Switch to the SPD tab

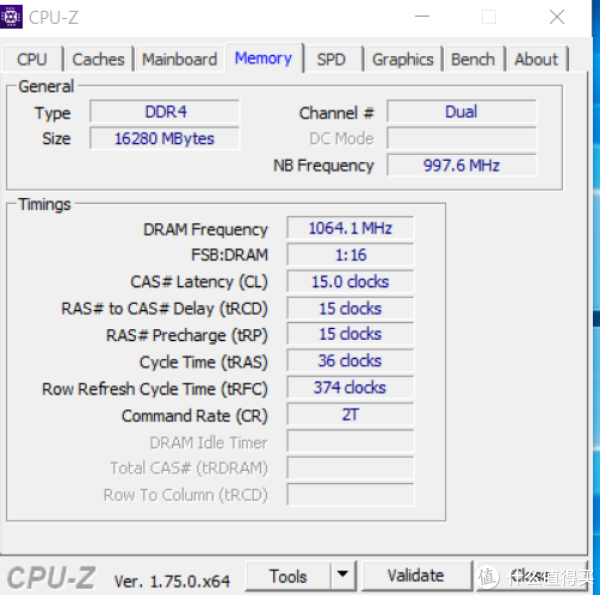331,59
